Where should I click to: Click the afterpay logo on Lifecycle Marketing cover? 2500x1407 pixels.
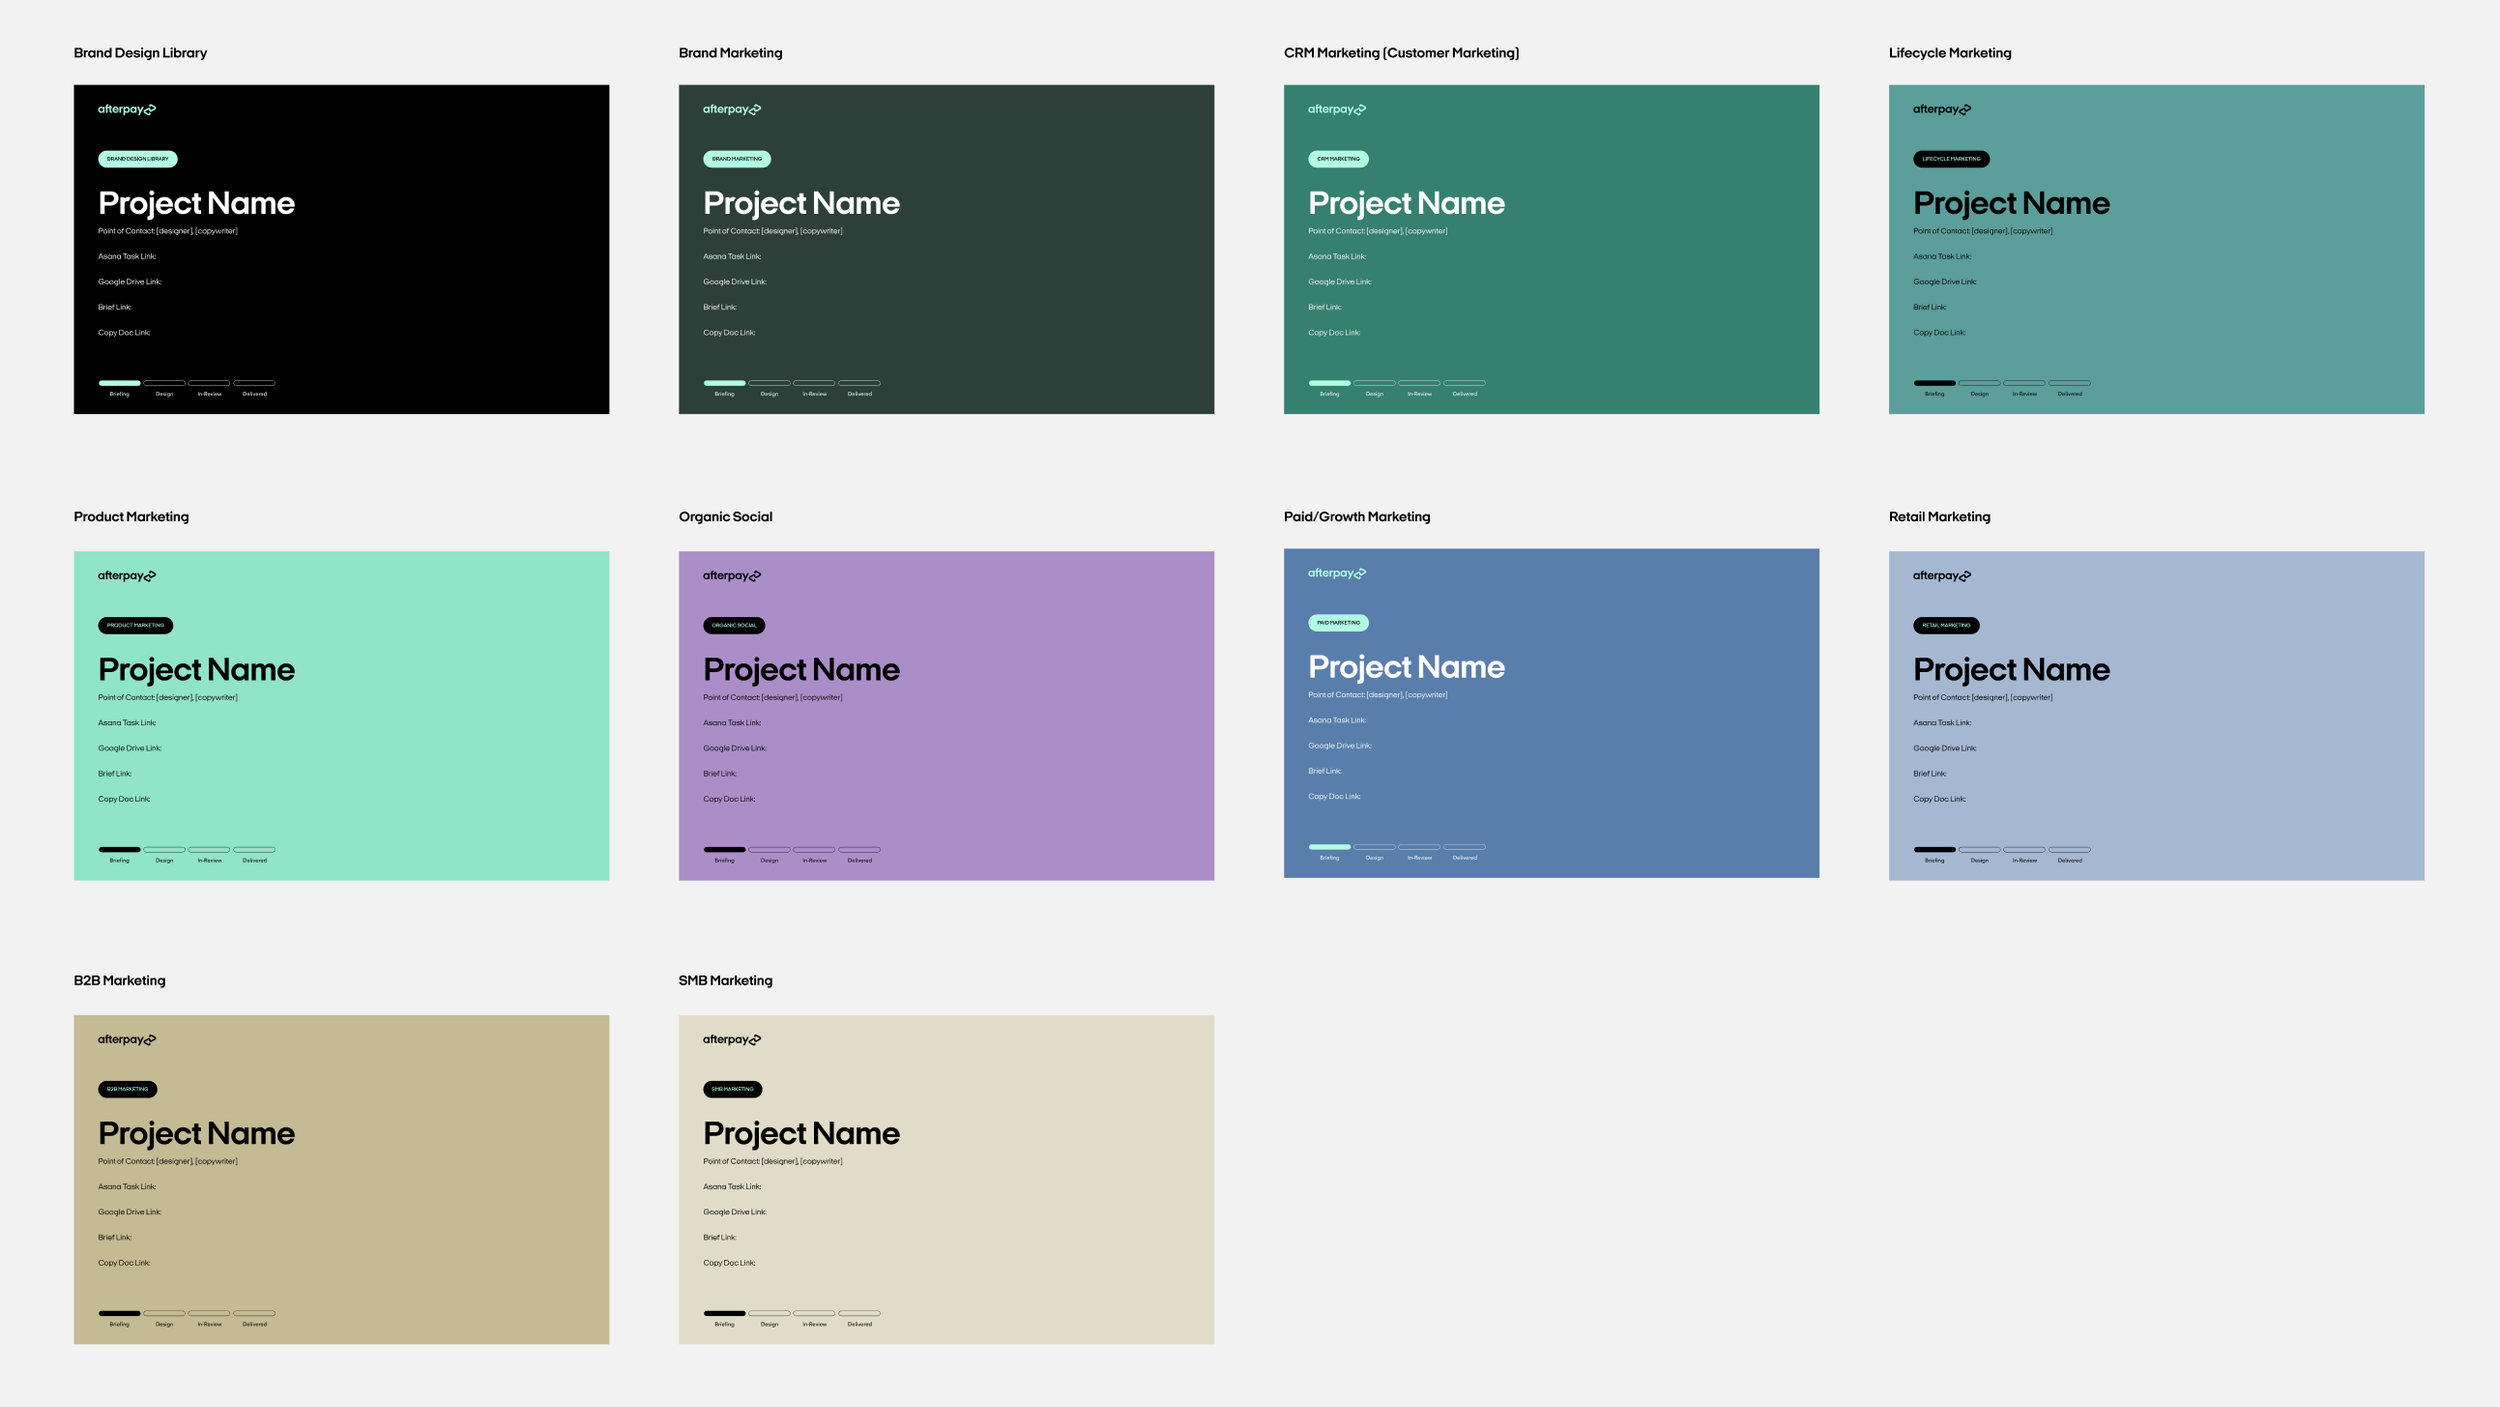1942,109
